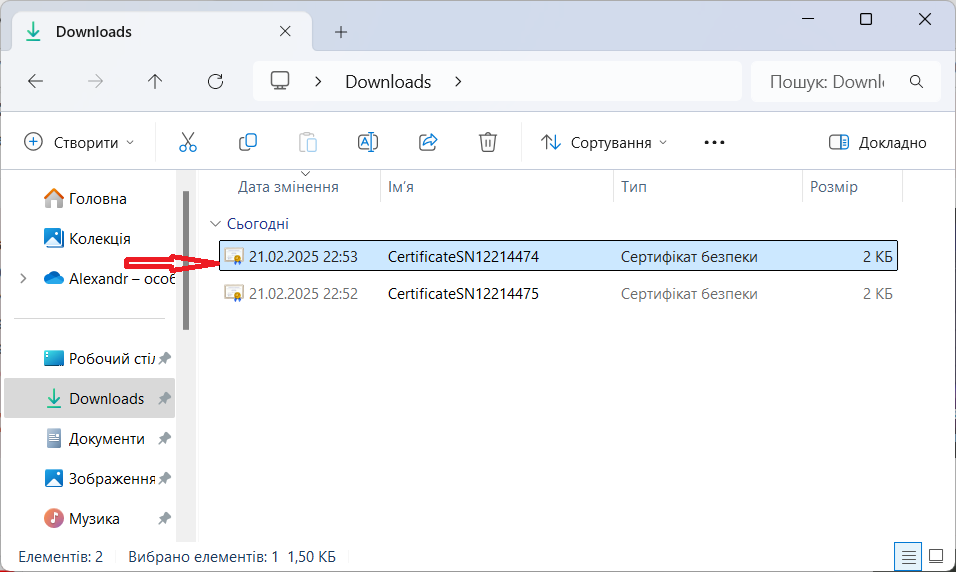956x572 pixels.
Task: Collapse the Сьогодні group
Action: click(214, 224)
